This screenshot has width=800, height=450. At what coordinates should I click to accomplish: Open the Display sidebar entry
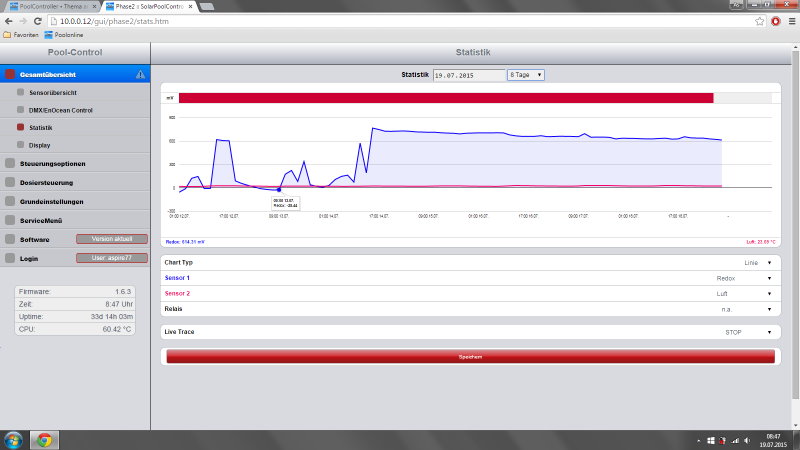[x=39, y=145]
